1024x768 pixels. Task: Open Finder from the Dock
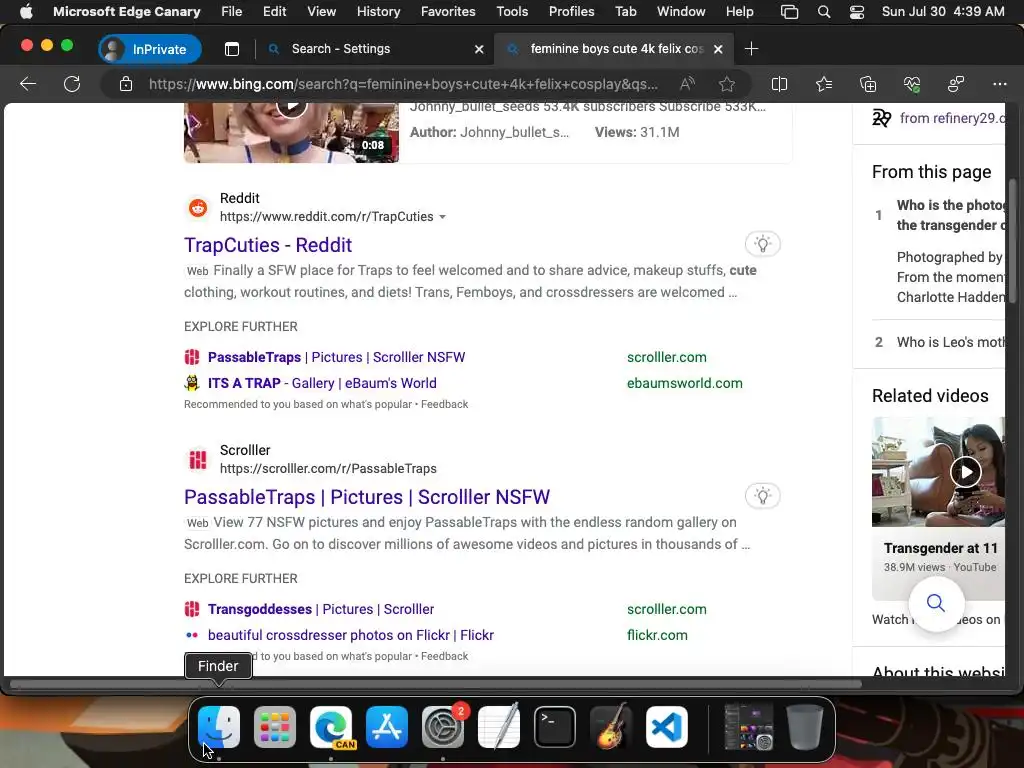(x=219, y=727)
